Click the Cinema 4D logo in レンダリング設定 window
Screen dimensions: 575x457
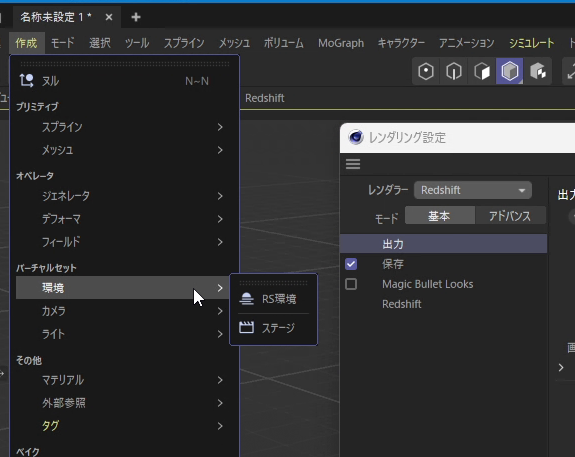356,137
